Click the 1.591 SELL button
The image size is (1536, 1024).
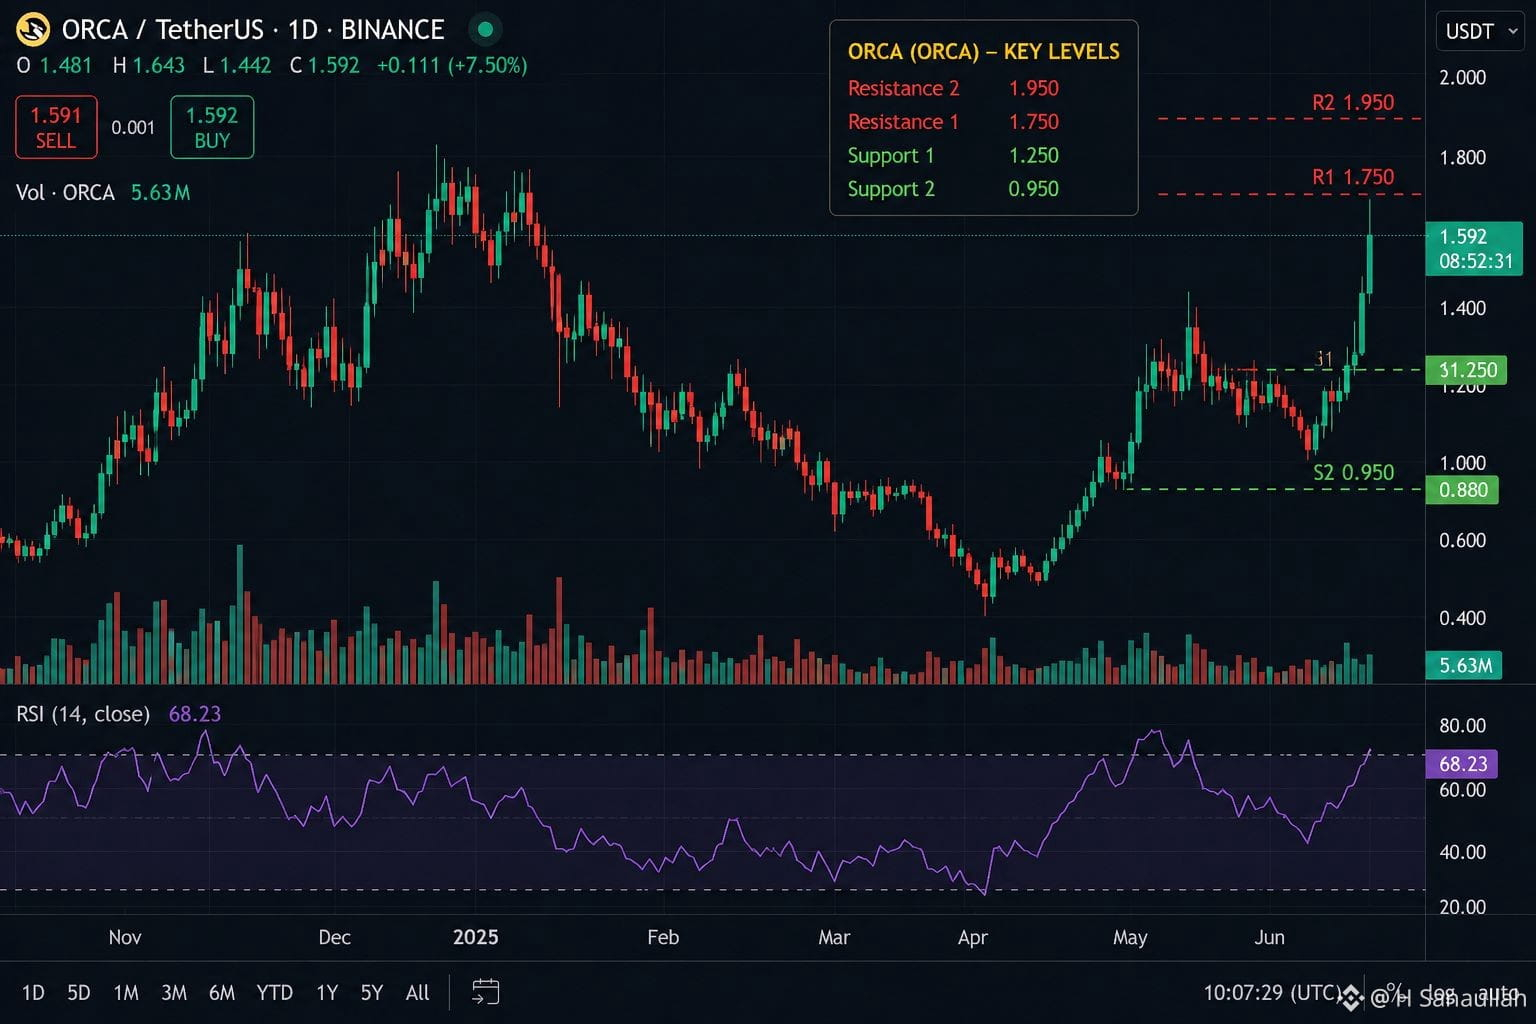[56, 127]
